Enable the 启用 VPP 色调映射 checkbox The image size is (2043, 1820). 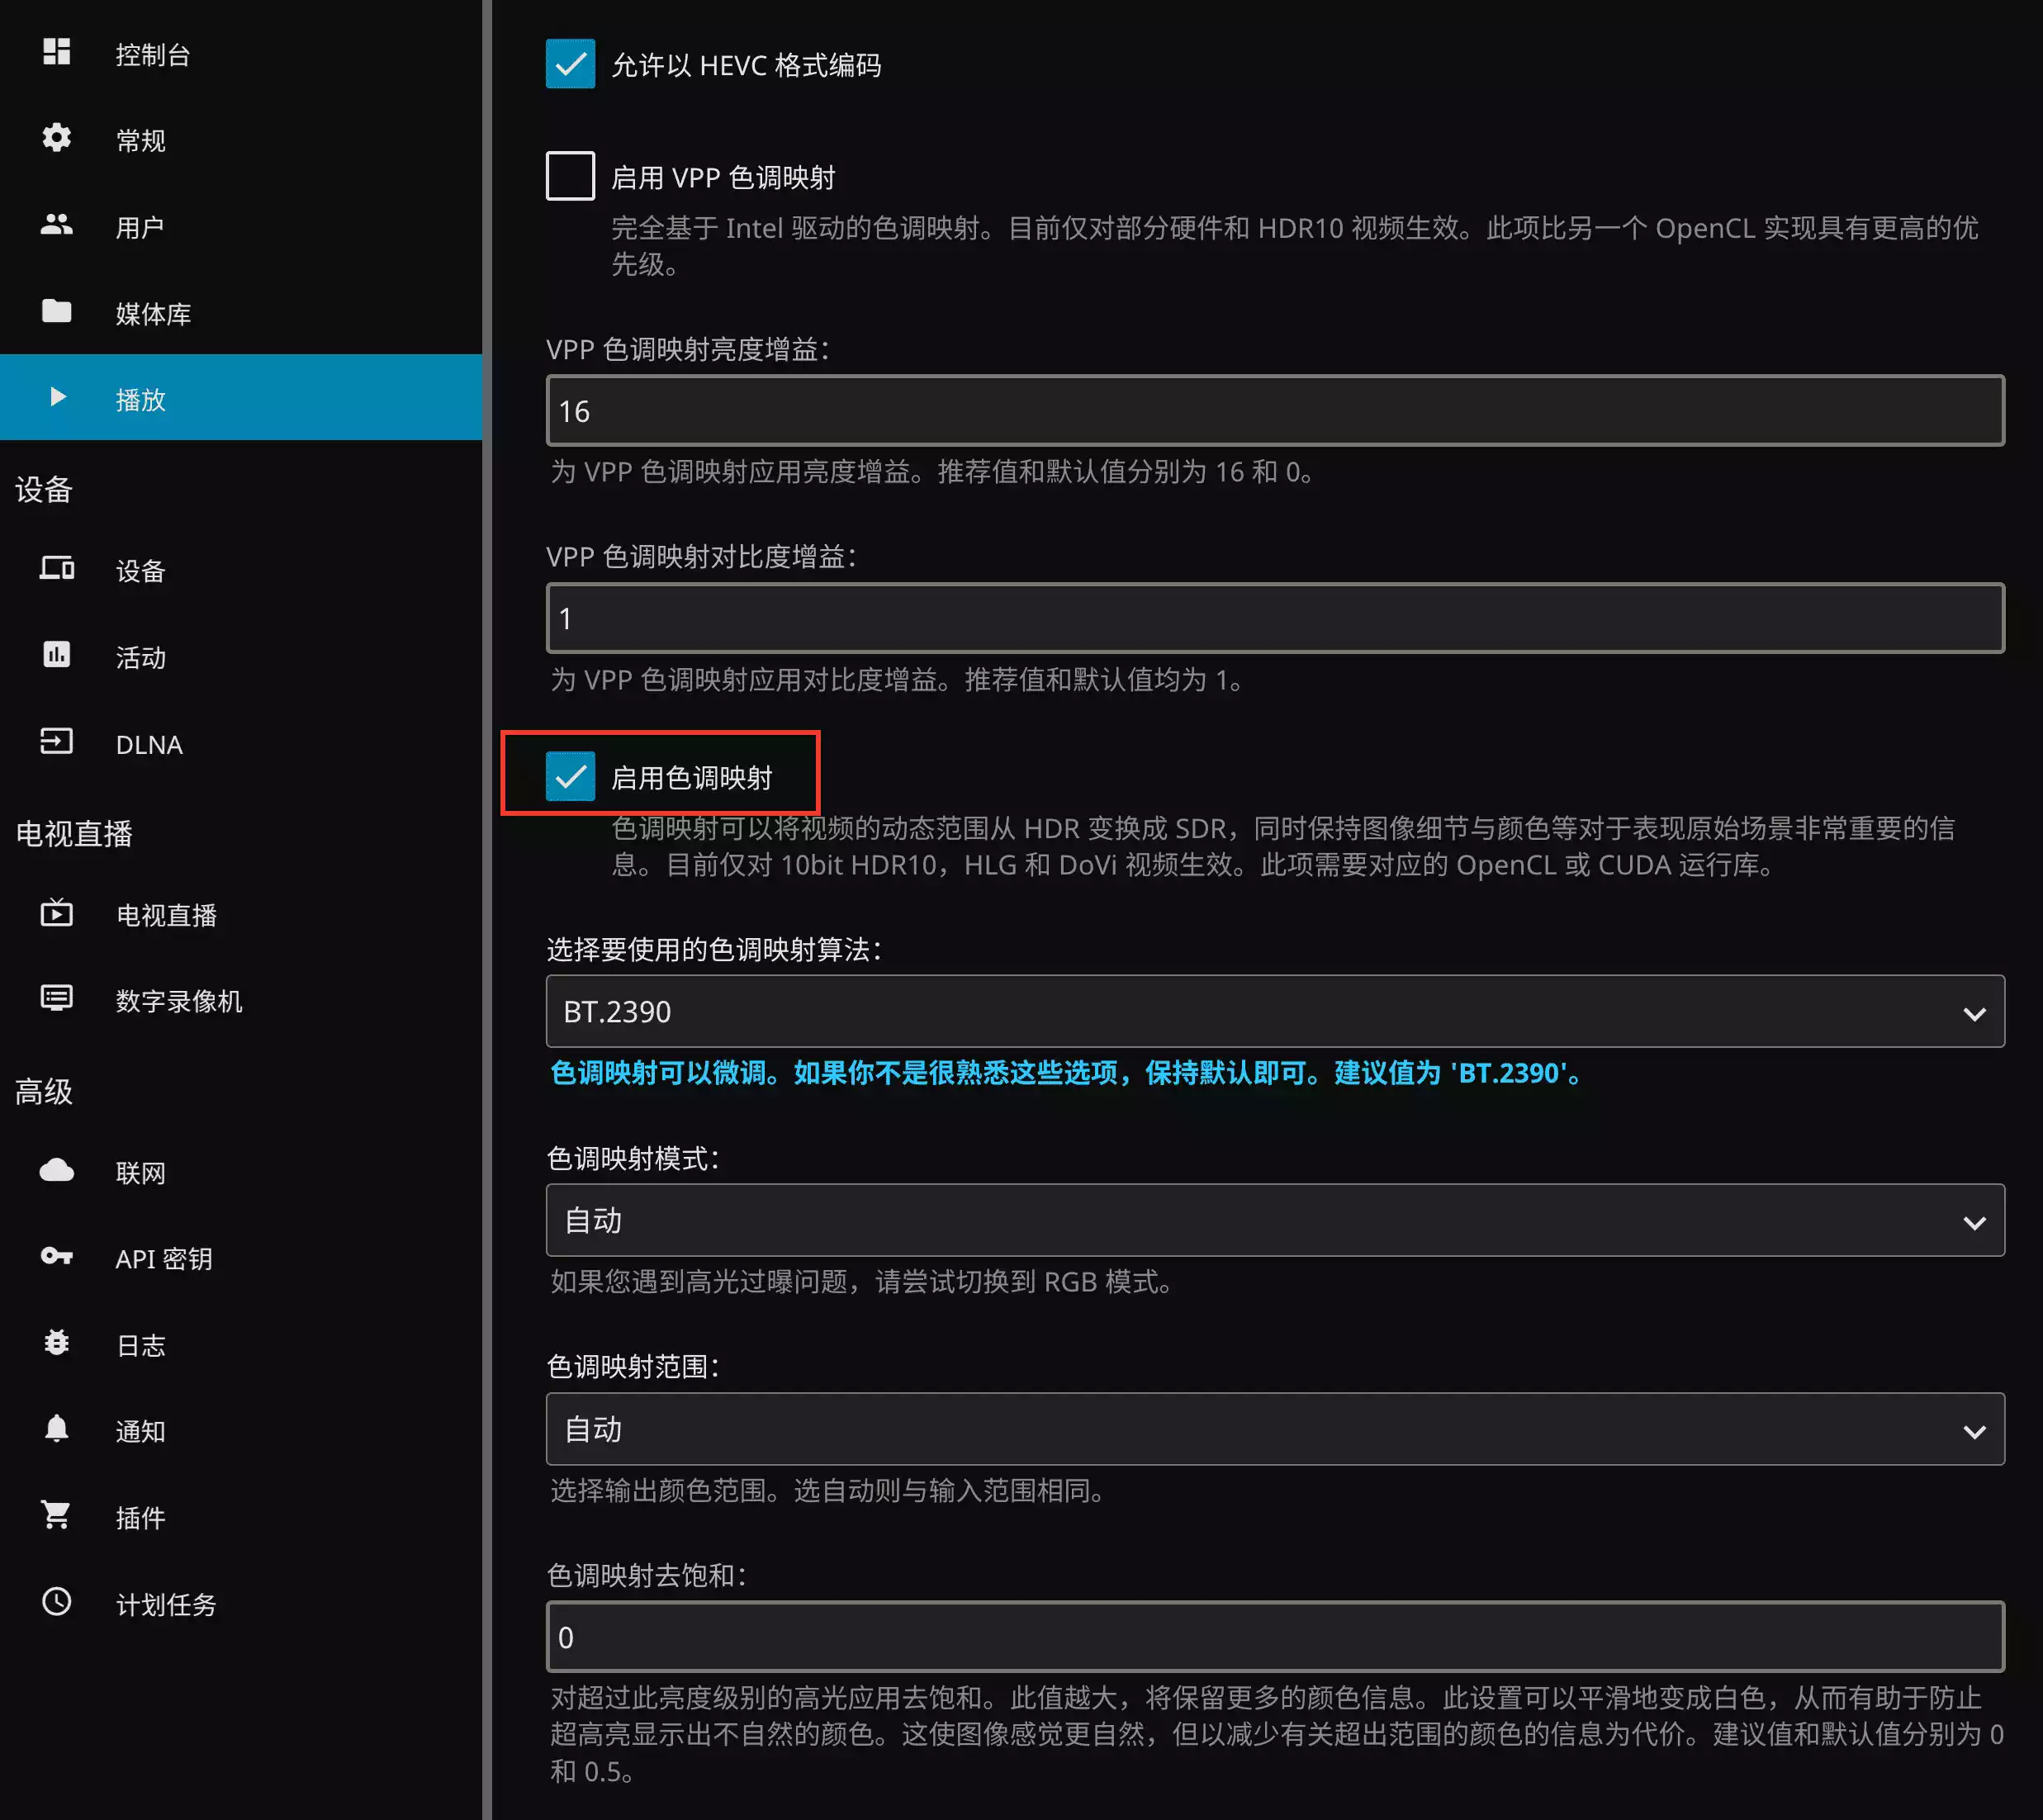point(570,176)
